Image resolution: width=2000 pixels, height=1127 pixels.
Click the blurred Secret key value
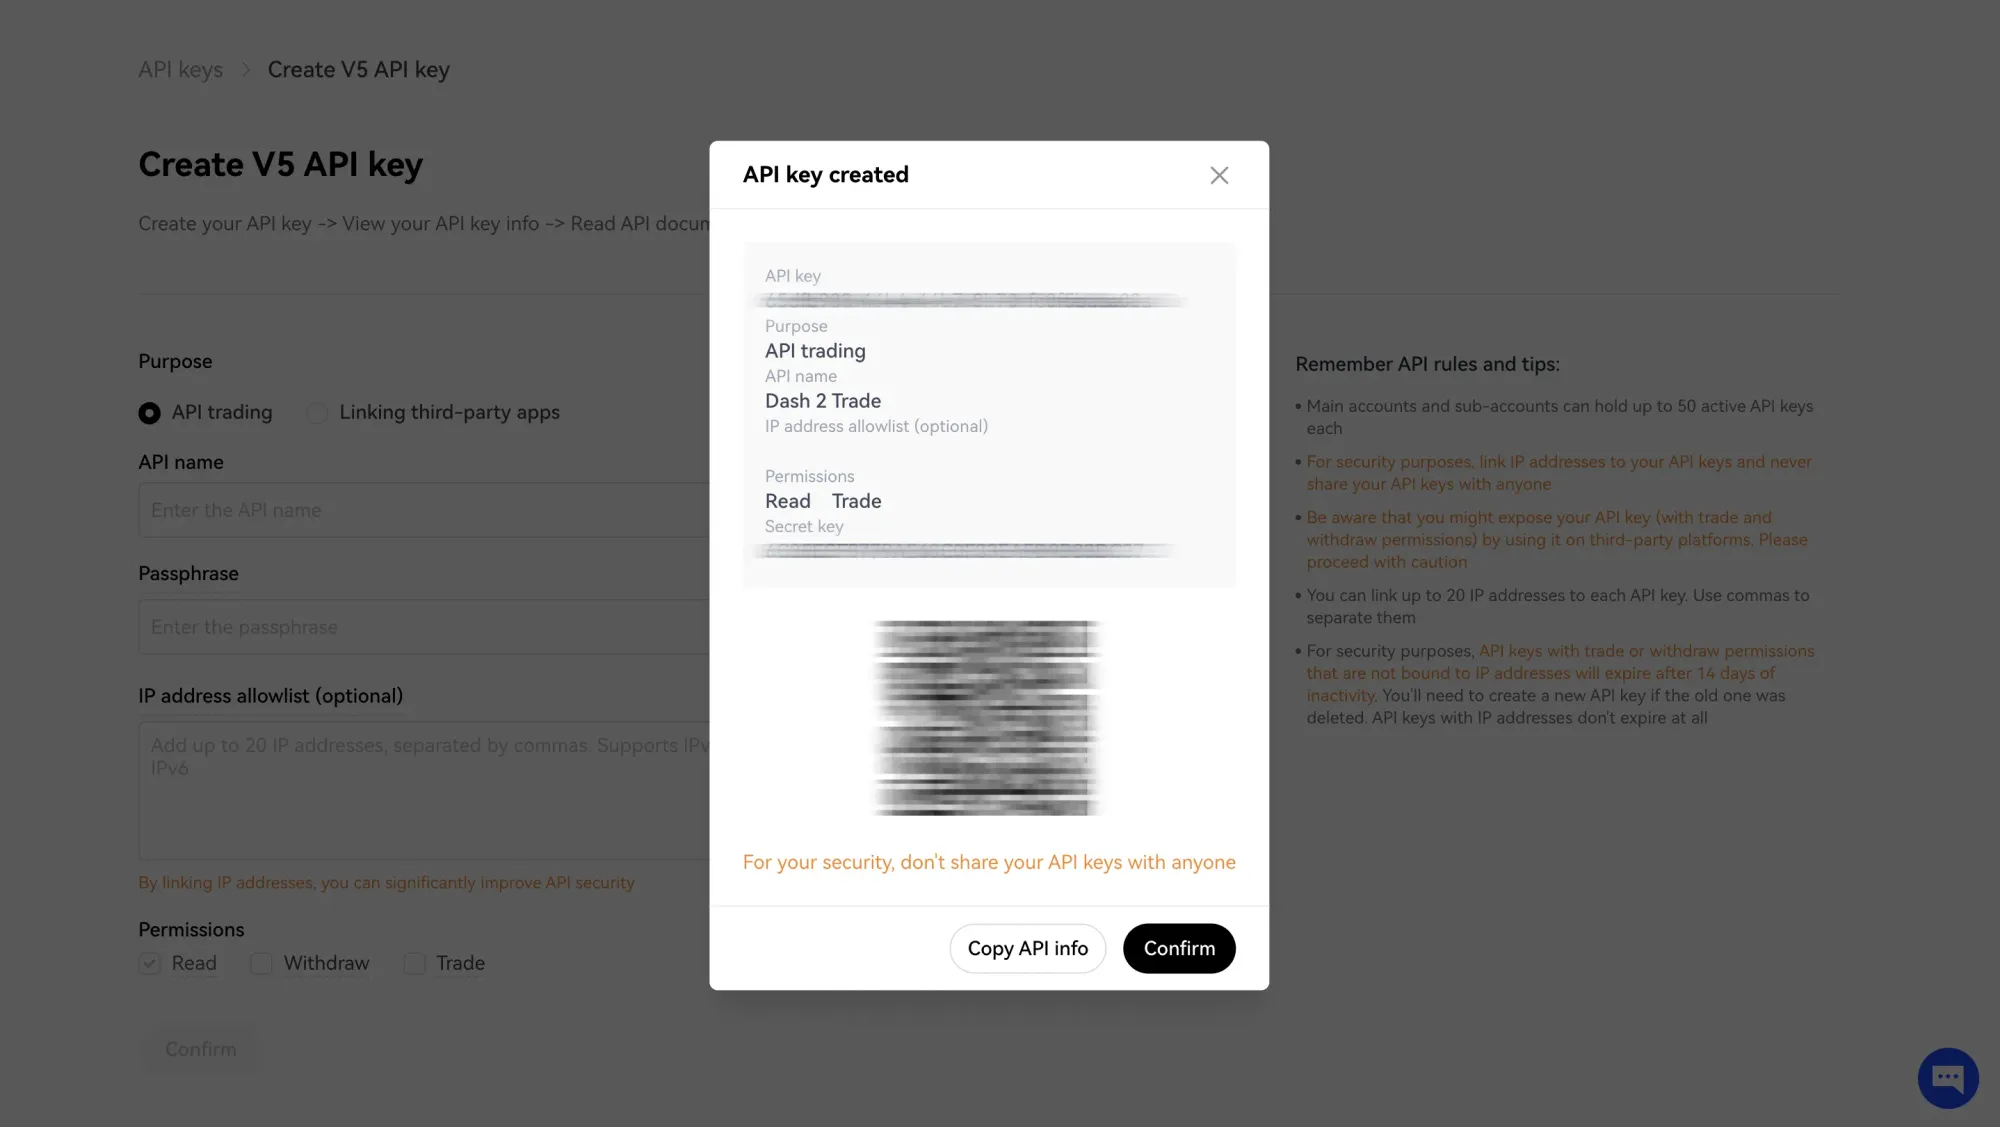coord(965,550)
